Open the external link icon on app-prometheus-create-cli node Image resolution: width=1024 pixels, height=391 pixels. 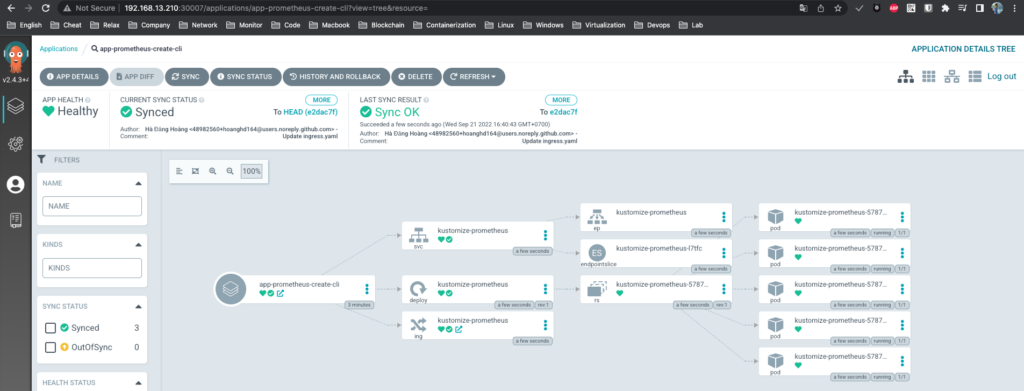point(280,294)
